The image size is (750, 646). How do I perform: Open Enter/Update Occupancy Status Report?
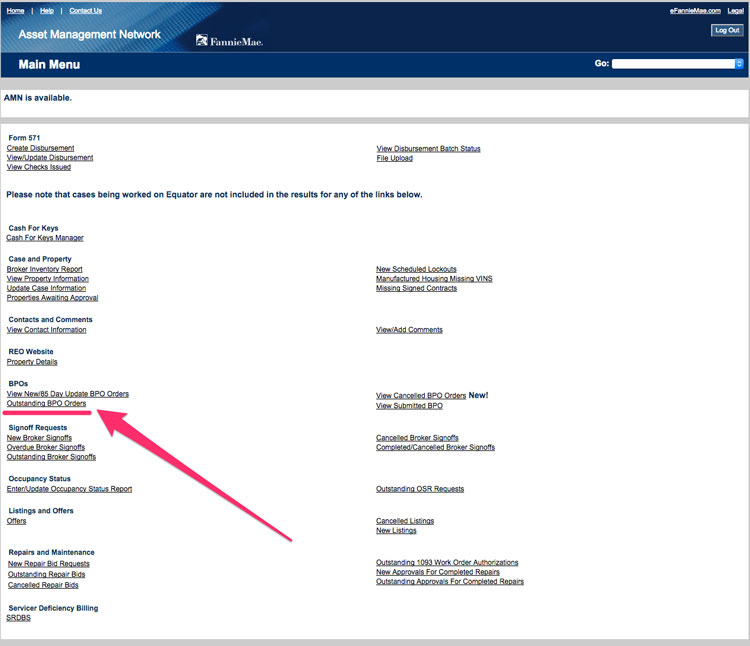pyautogui.click(x=69, y=489)
